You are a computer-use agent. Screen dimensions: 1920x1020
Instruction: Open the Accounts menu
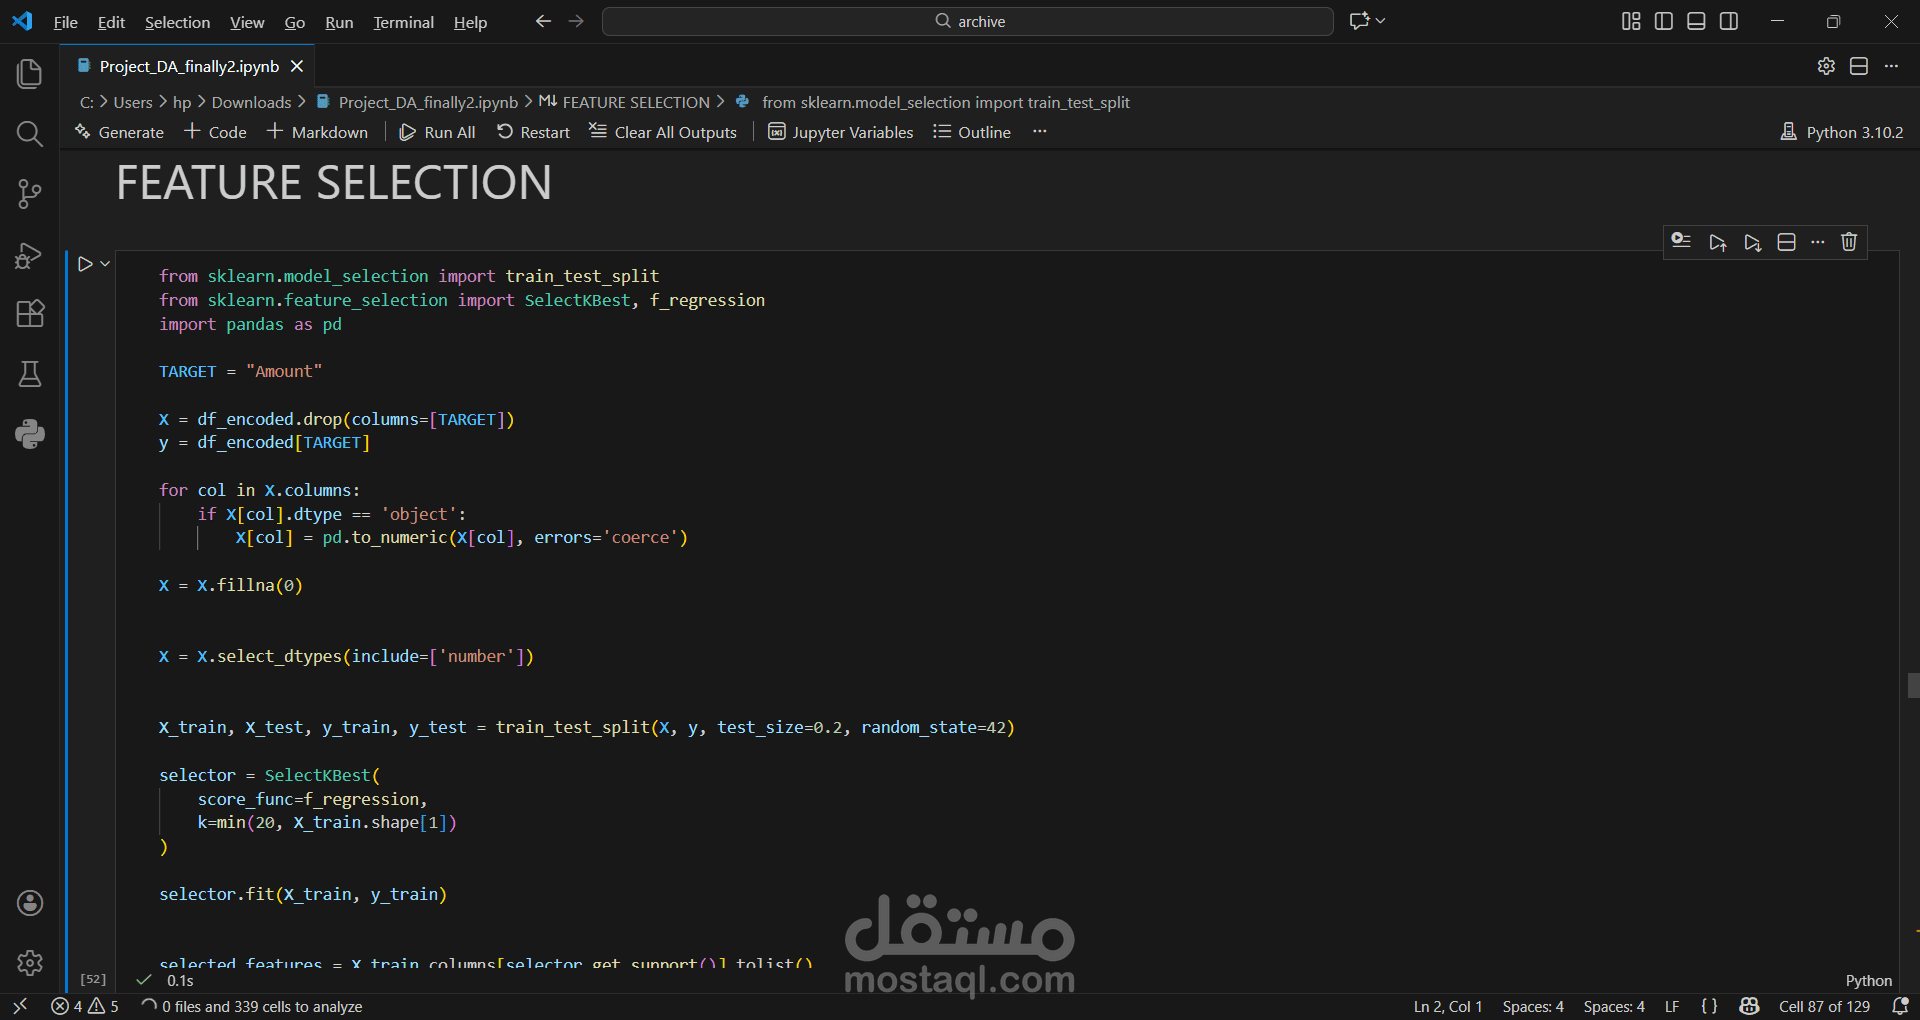[30, 903]
